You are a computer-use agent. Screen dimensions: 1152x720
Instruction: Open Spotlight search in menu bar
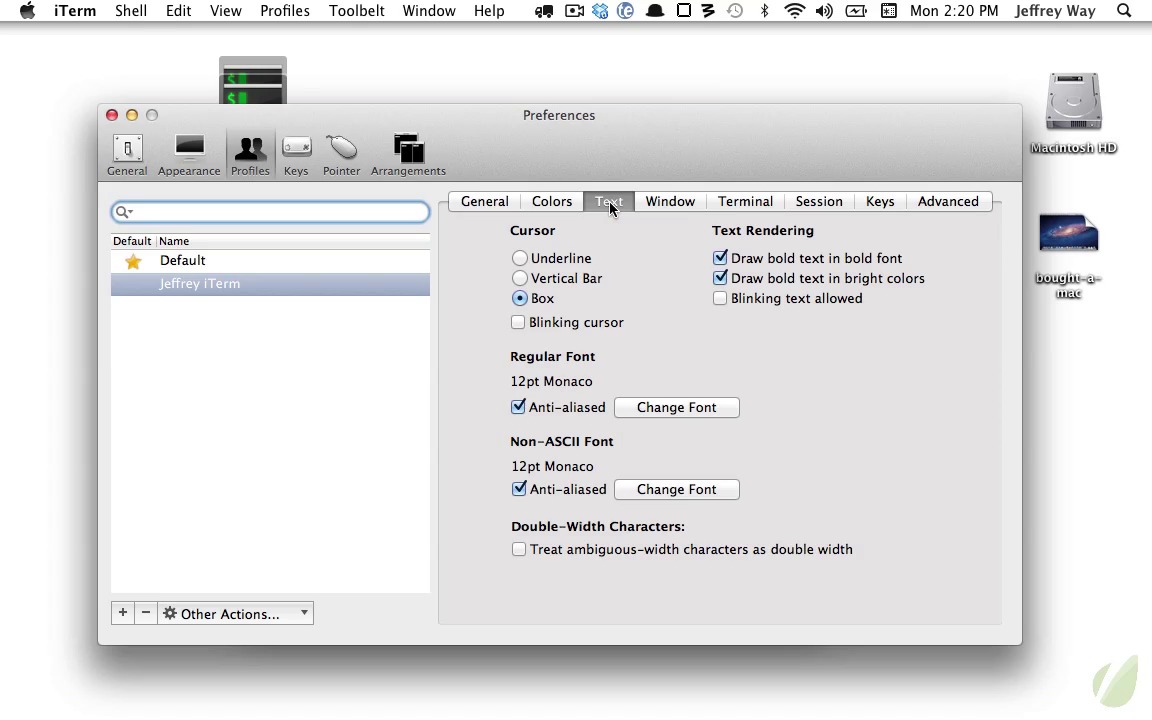[x=1123, y=11]
